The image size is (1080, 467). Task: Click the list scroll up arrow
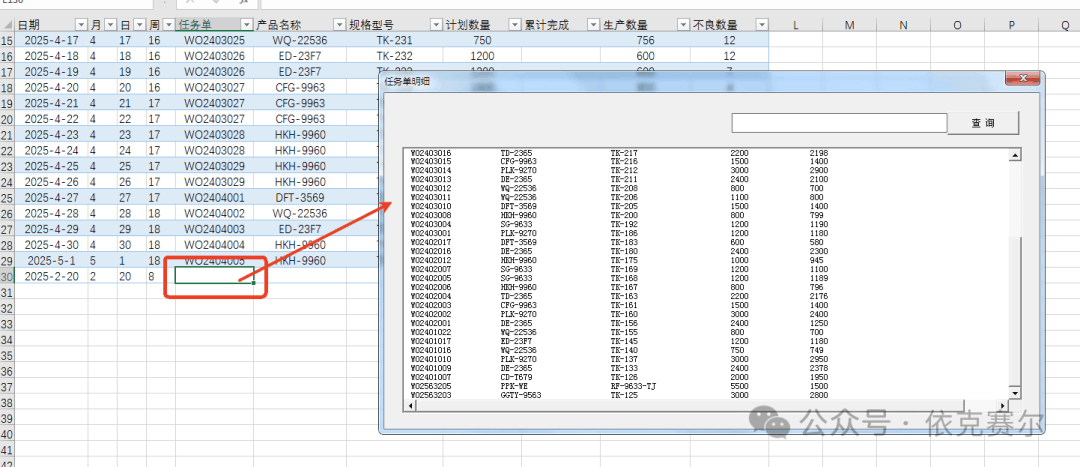[1015, 155]
